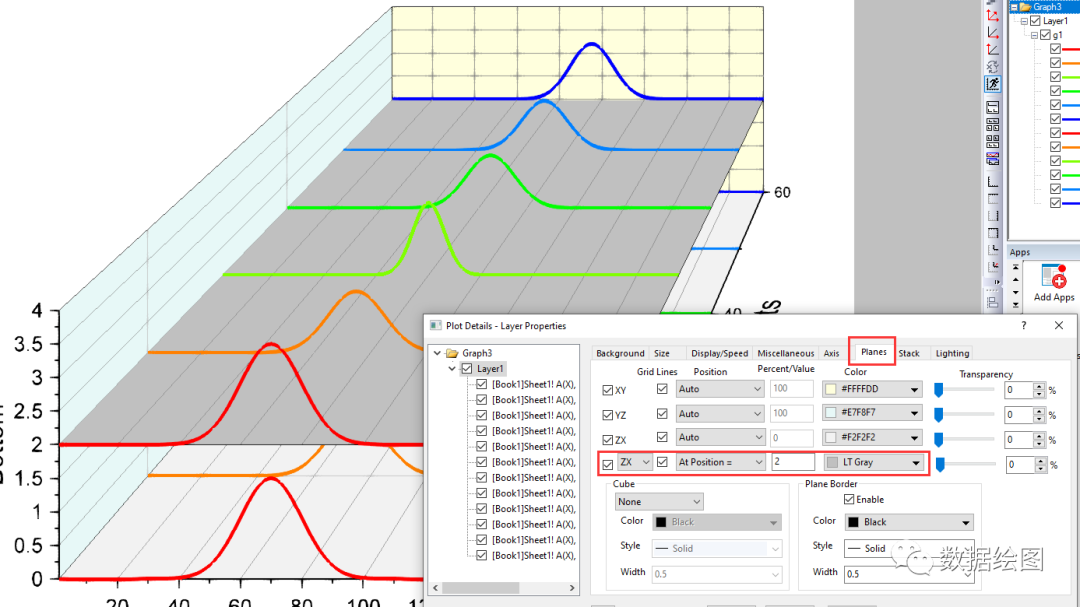The image size is (1080, 607).
Task: Disable the Plane Border Enable checkbox
Action: (849, 499)
